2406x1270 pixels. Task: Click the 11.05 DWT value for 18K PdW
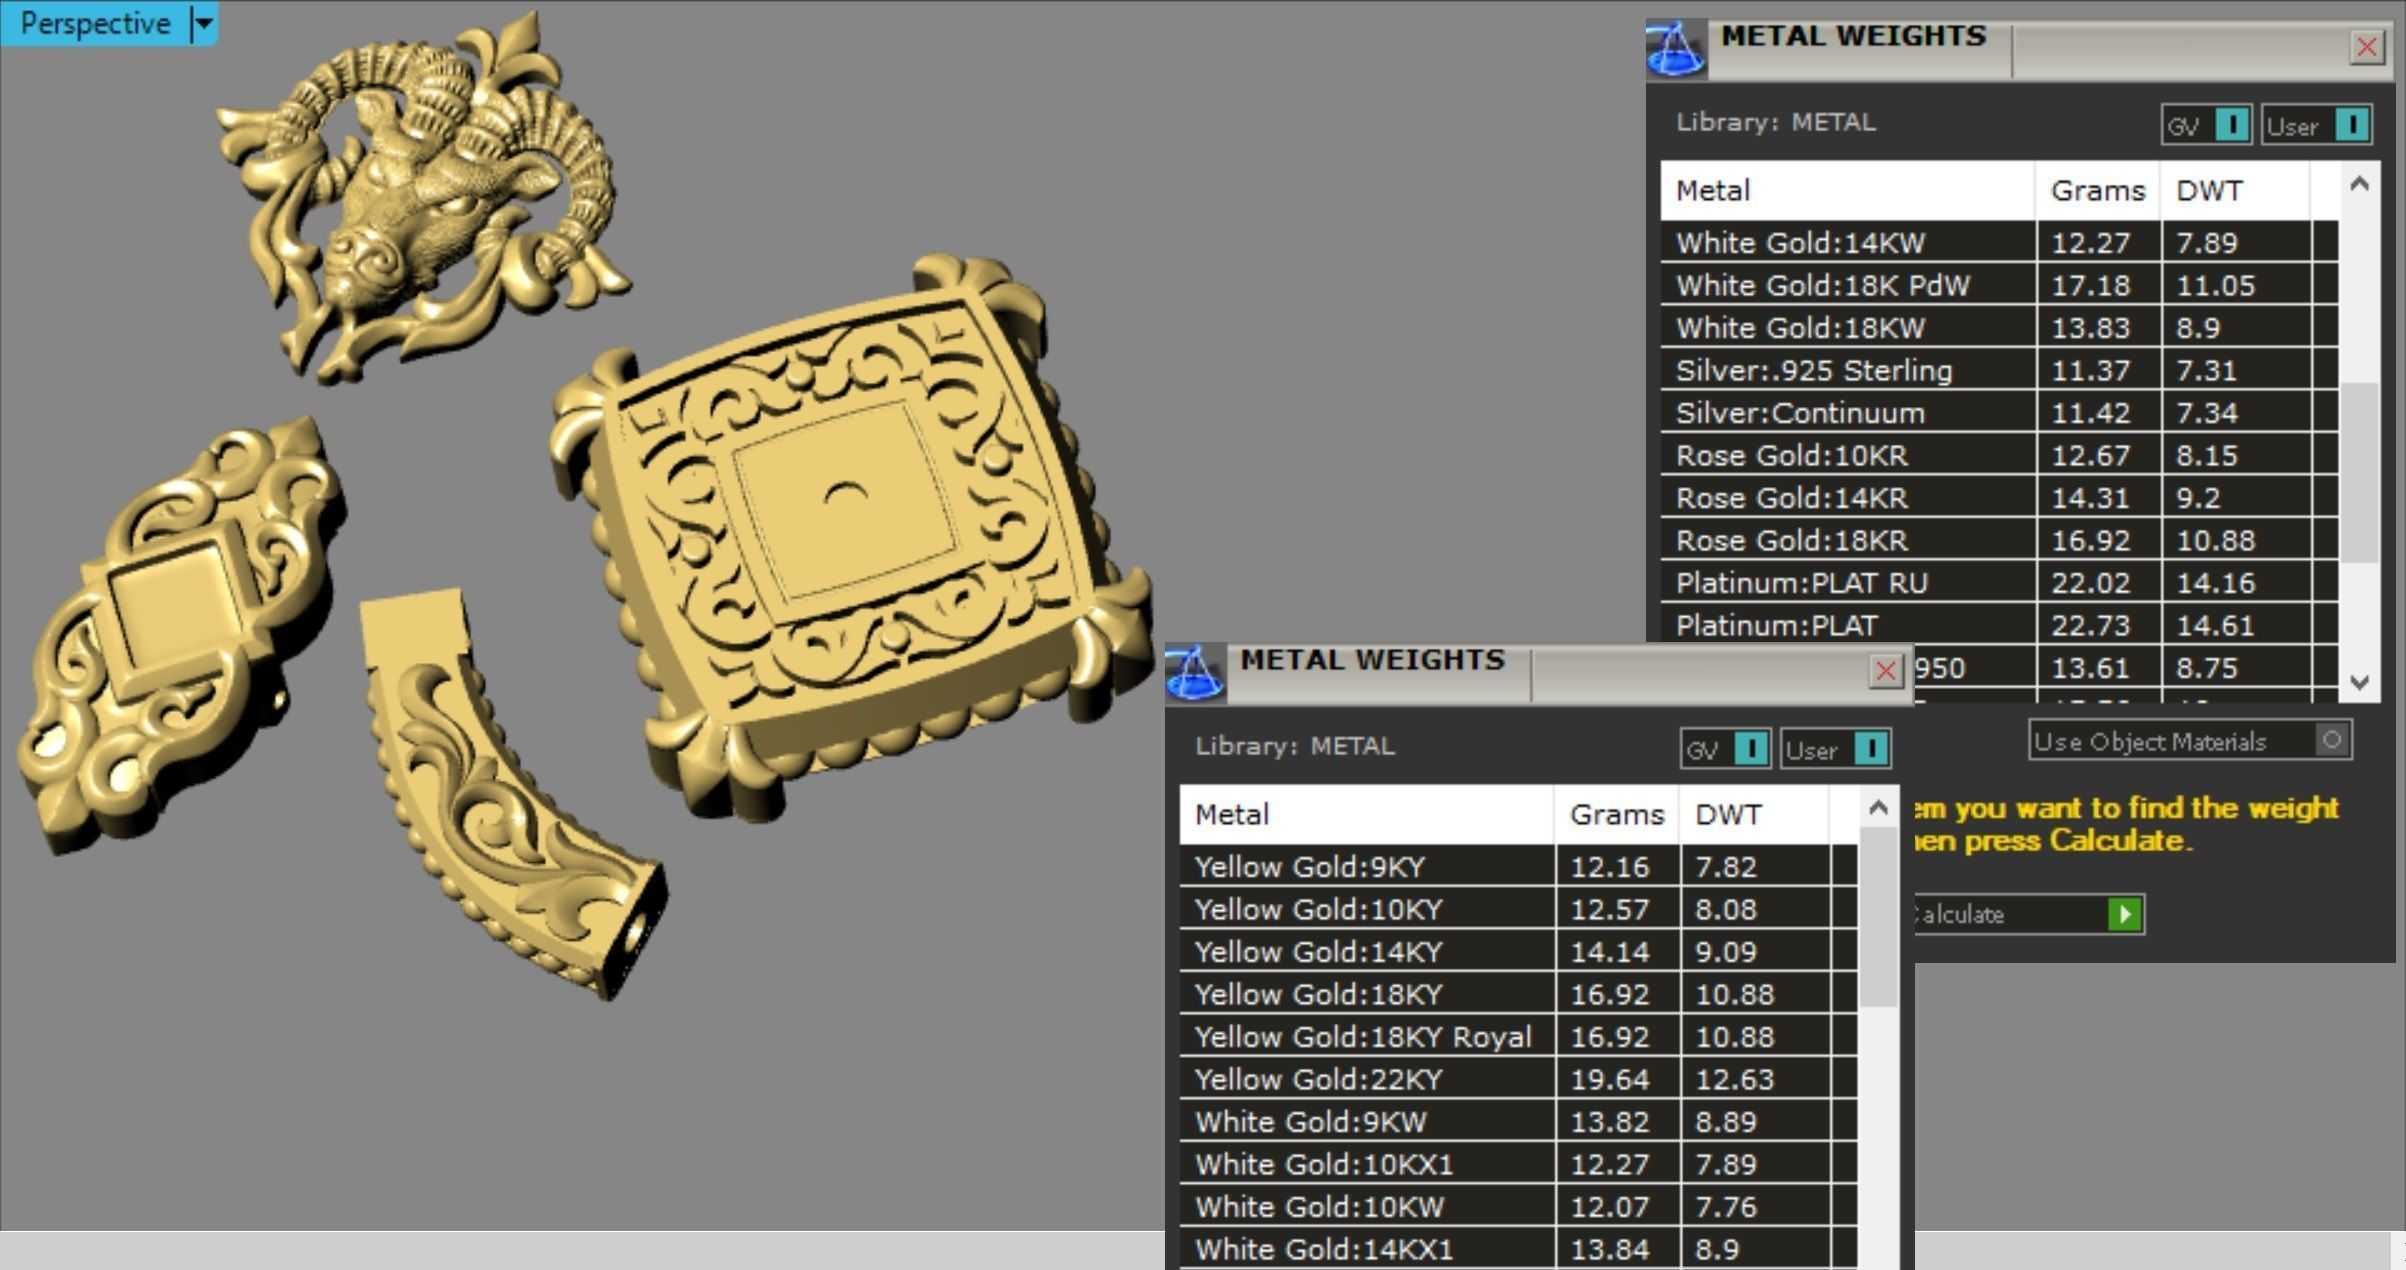2216,286
